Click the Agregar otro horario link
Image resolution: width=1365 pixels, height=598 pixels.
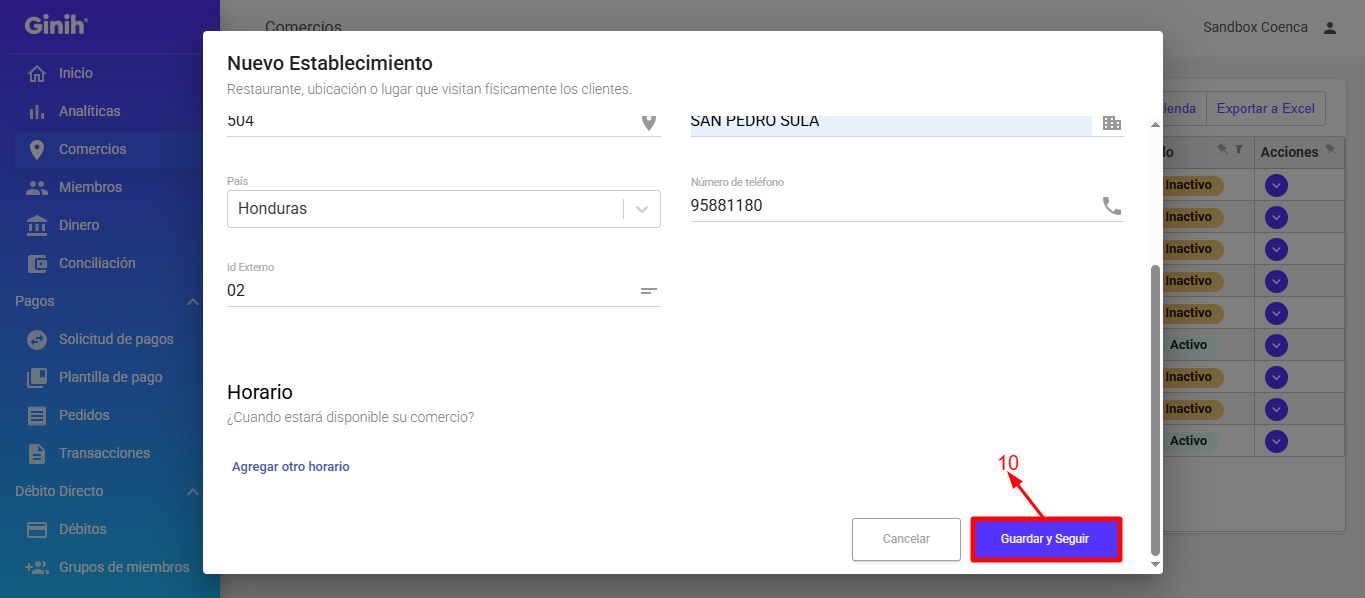291,467
